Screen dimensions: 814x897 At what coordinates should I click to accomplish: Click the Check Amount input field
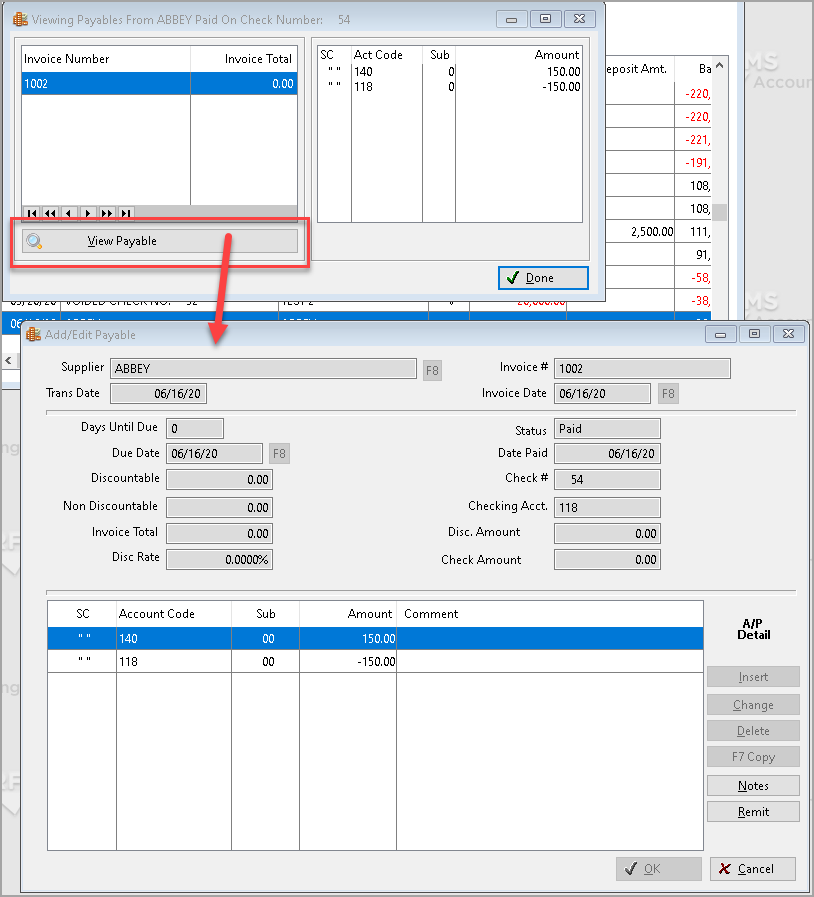click(x=607, y=559)
